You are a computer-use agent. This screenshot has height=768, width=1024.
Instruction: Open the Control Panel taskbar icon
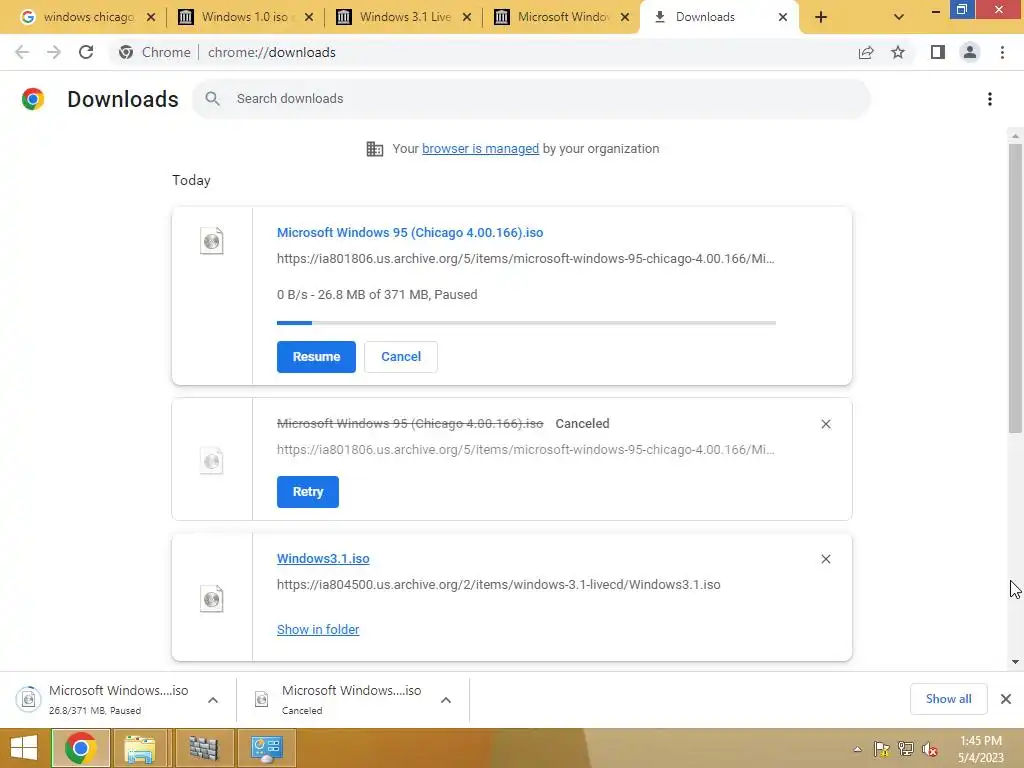click(266, 748)
